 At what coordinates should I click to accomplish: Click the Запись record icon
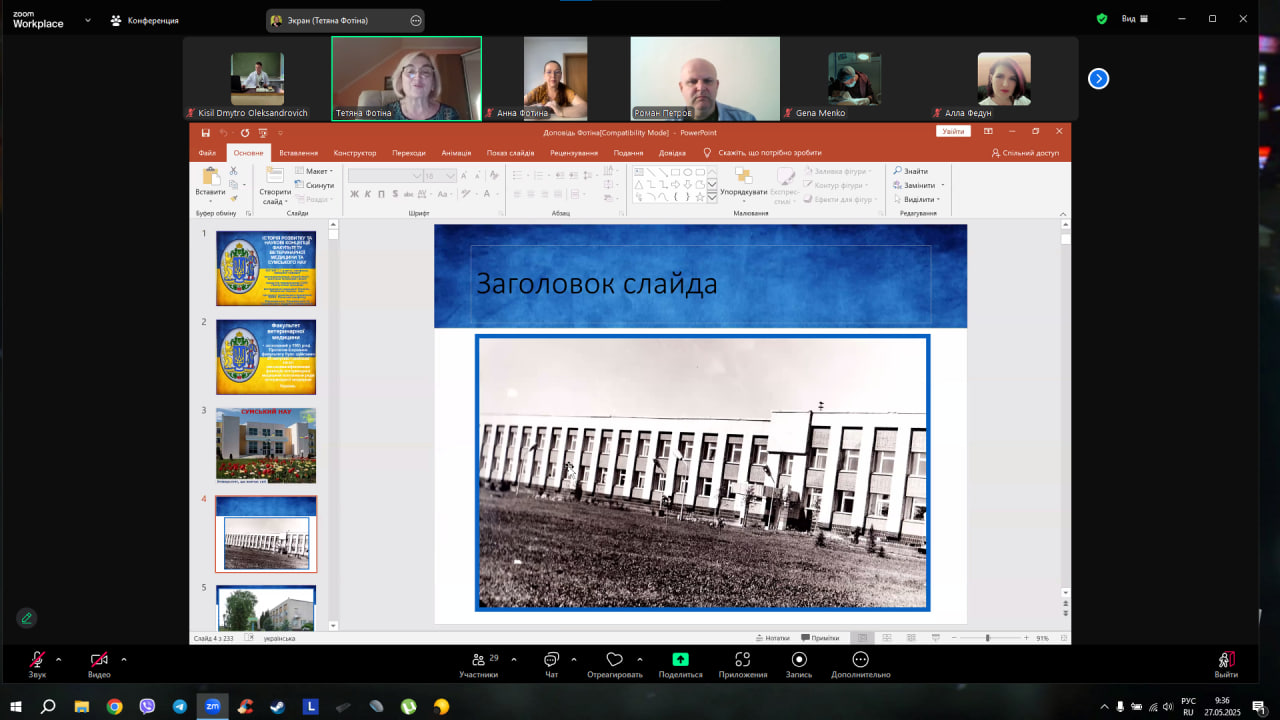pos(799,659)
